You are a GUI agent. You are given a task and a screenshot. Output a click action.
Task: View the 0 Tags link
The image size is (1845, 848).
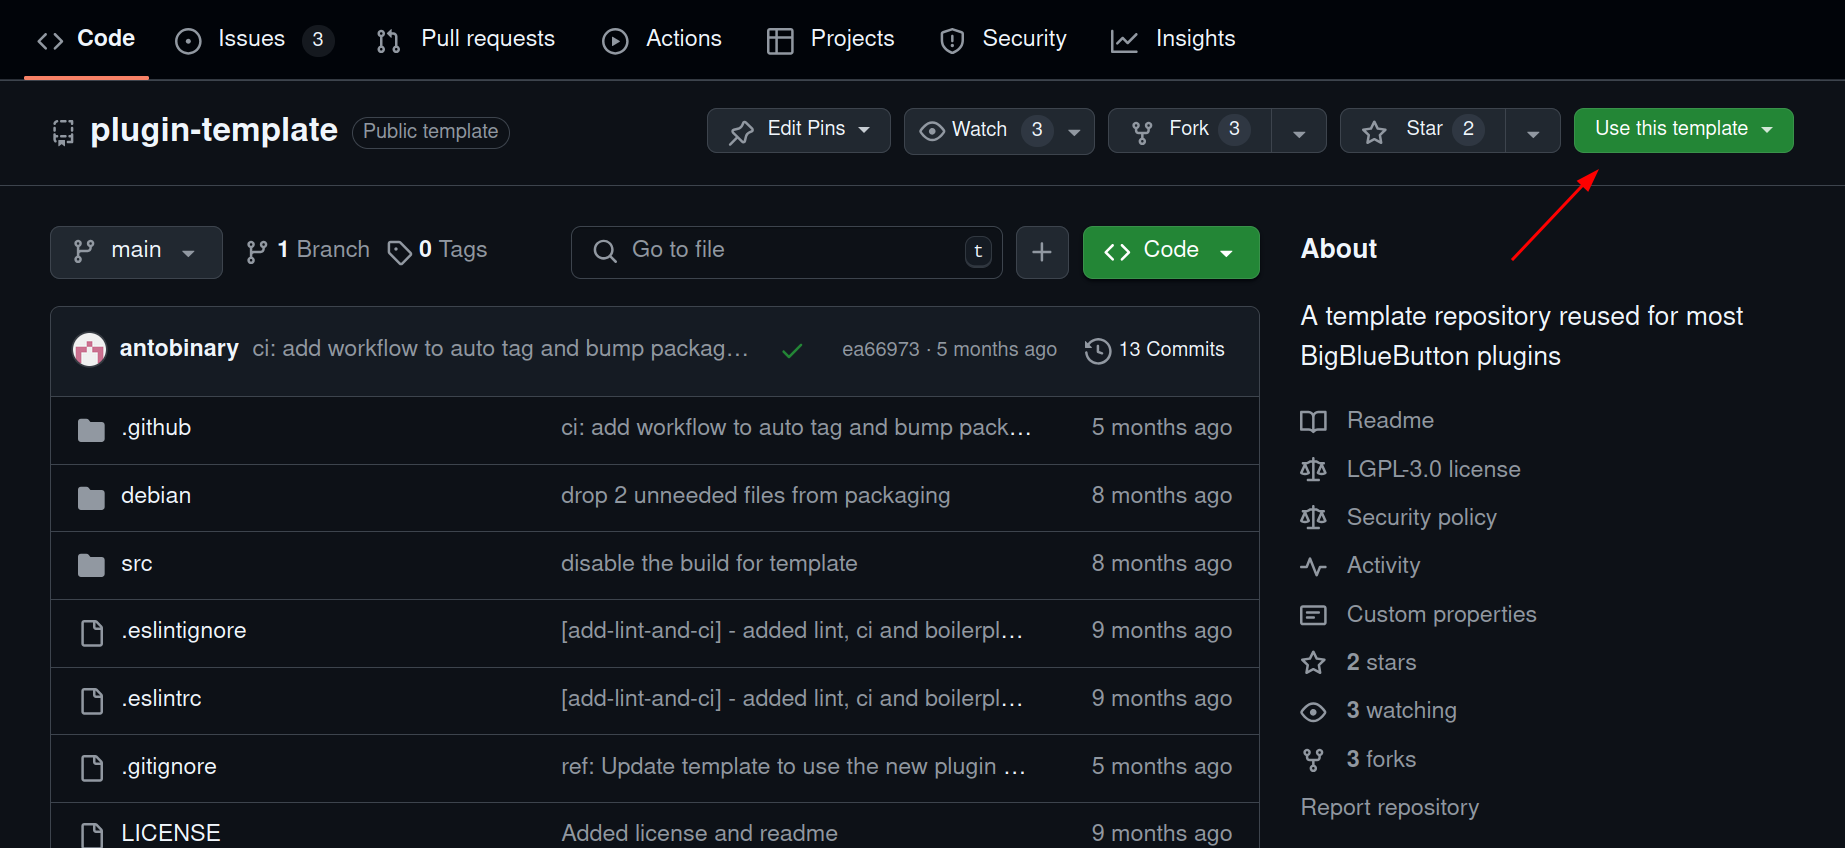437,250
